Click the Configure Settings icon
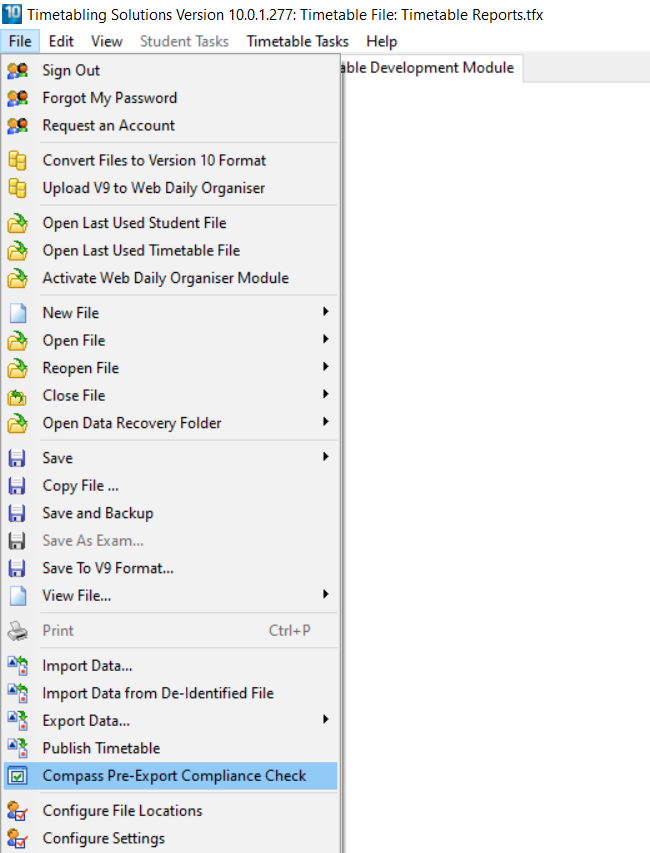The image size is (650, 853). click(17, 839)
